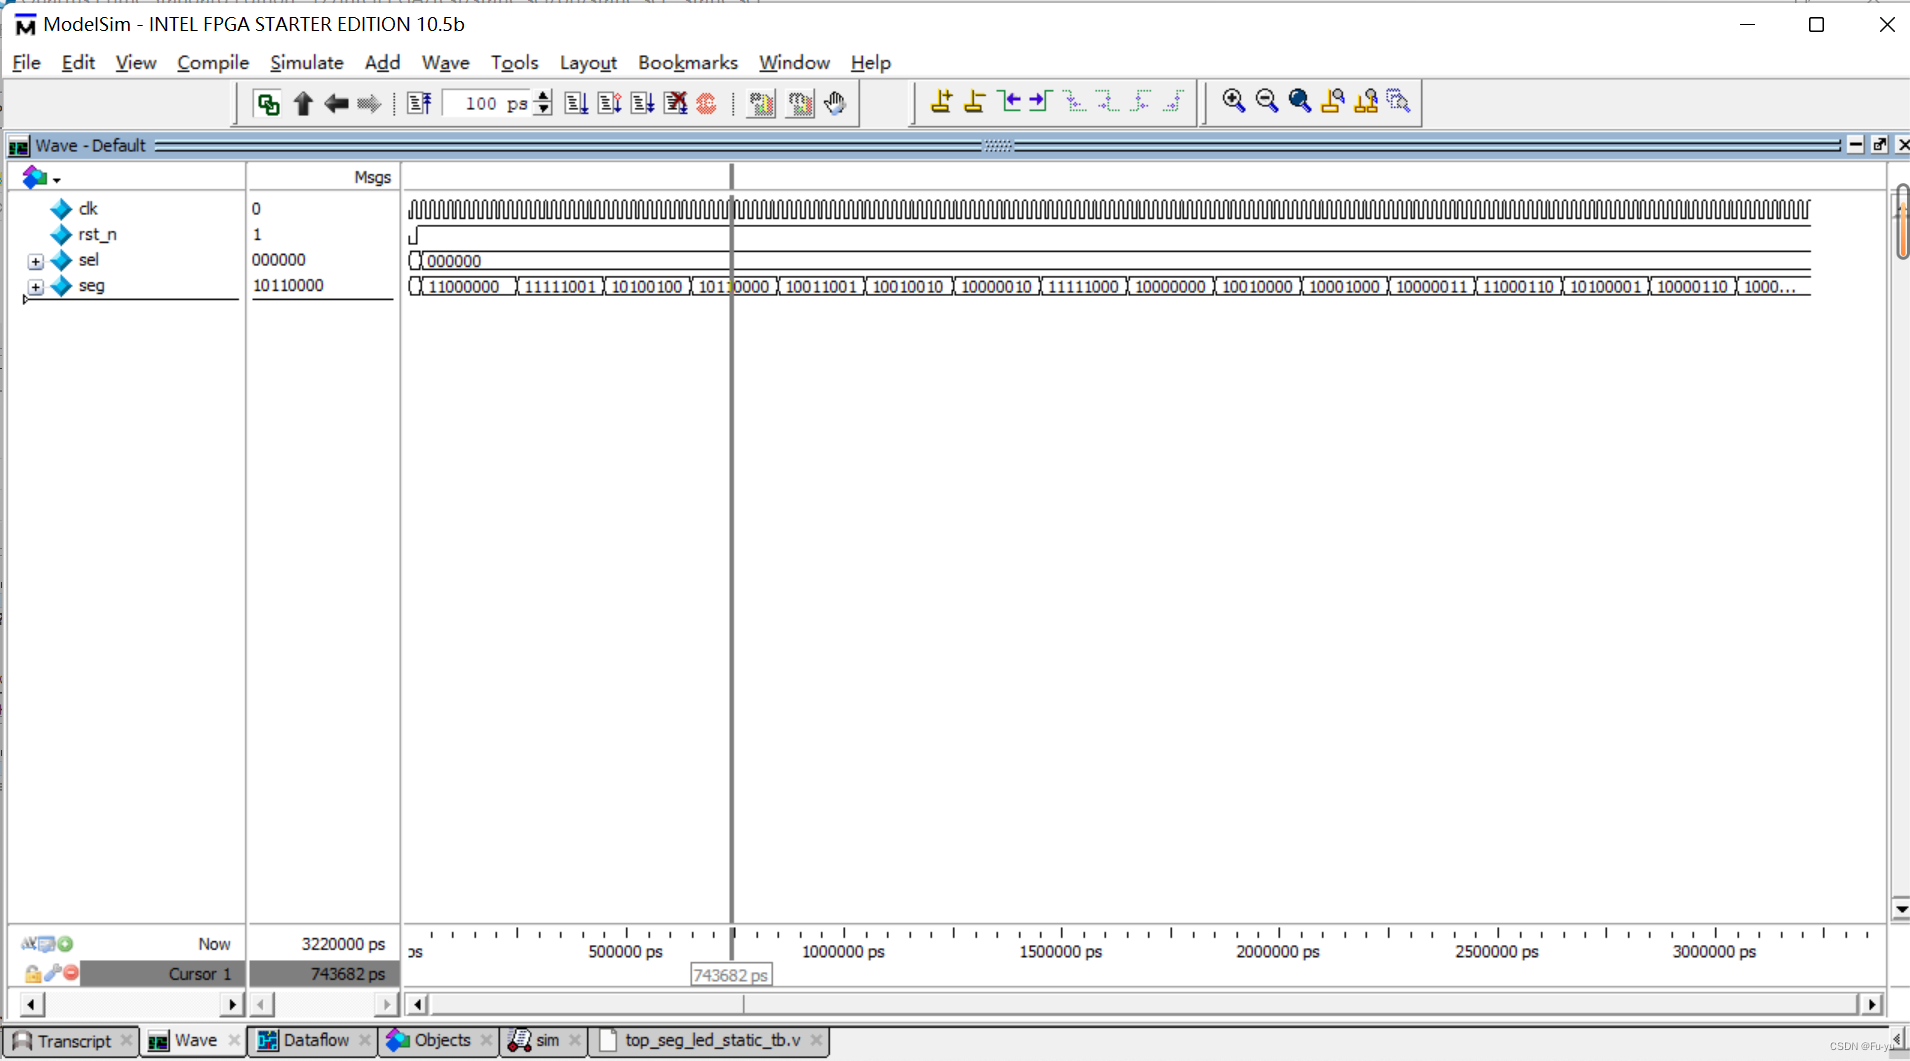
Task: Click the Cursor 1 label
Action: [200, 973]
